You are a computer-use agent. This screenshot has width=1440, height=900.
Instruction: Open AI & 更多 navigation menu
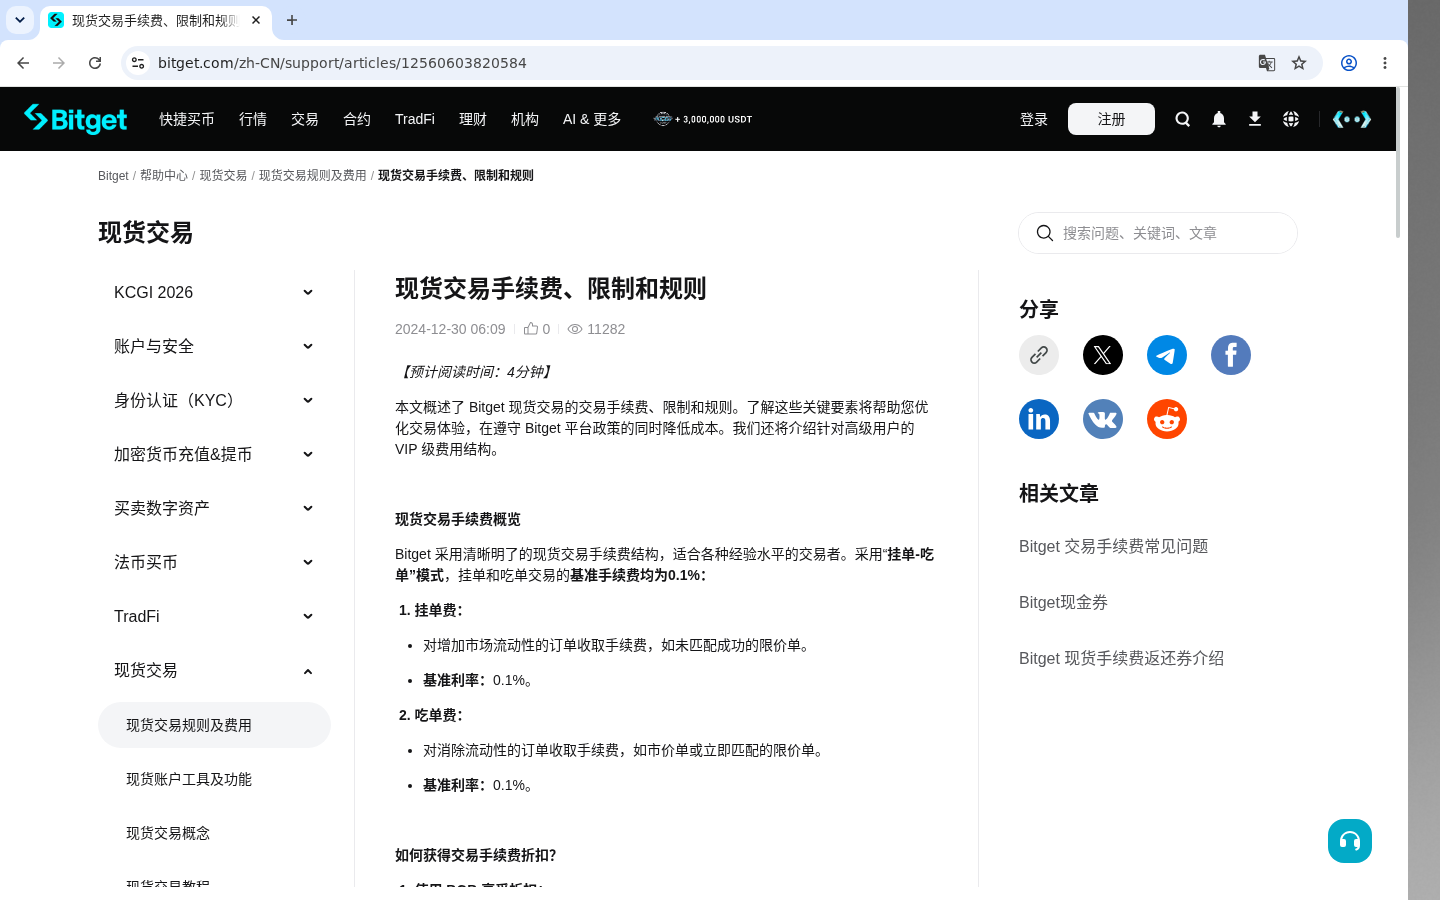tap(592, 119)
